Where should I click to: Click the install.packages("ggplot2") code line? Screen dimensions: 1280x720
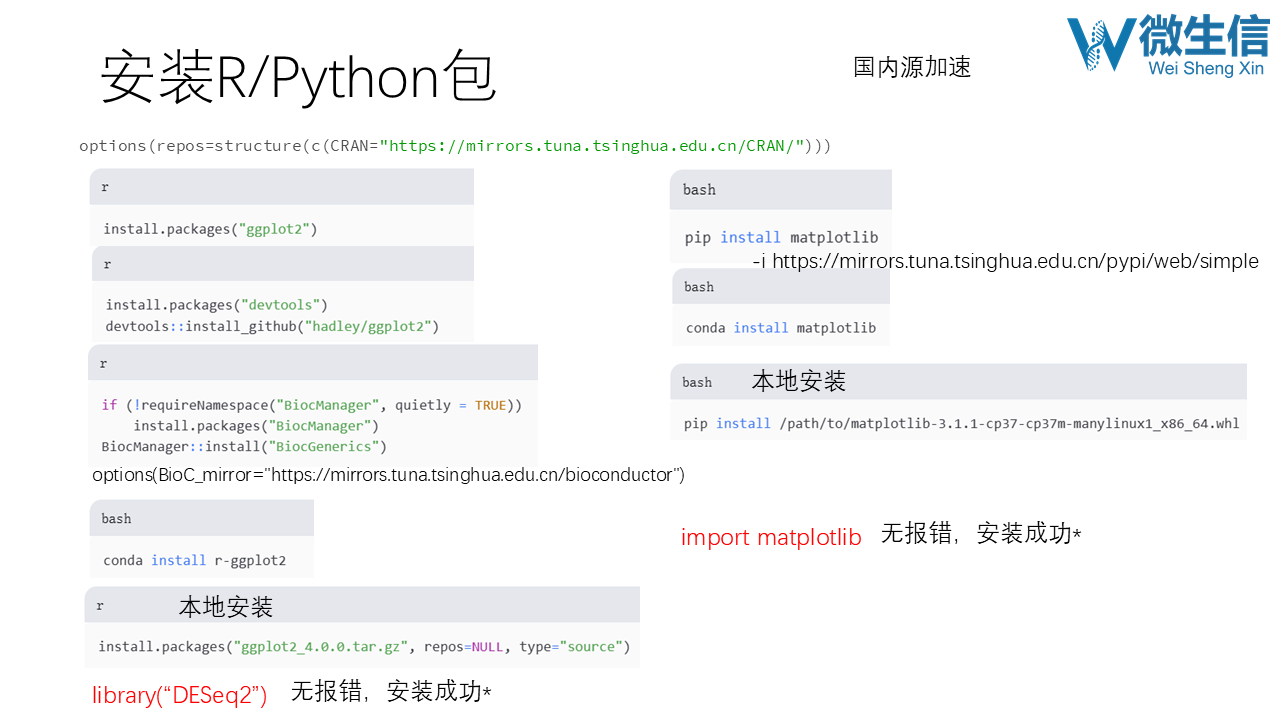(210, 229)
